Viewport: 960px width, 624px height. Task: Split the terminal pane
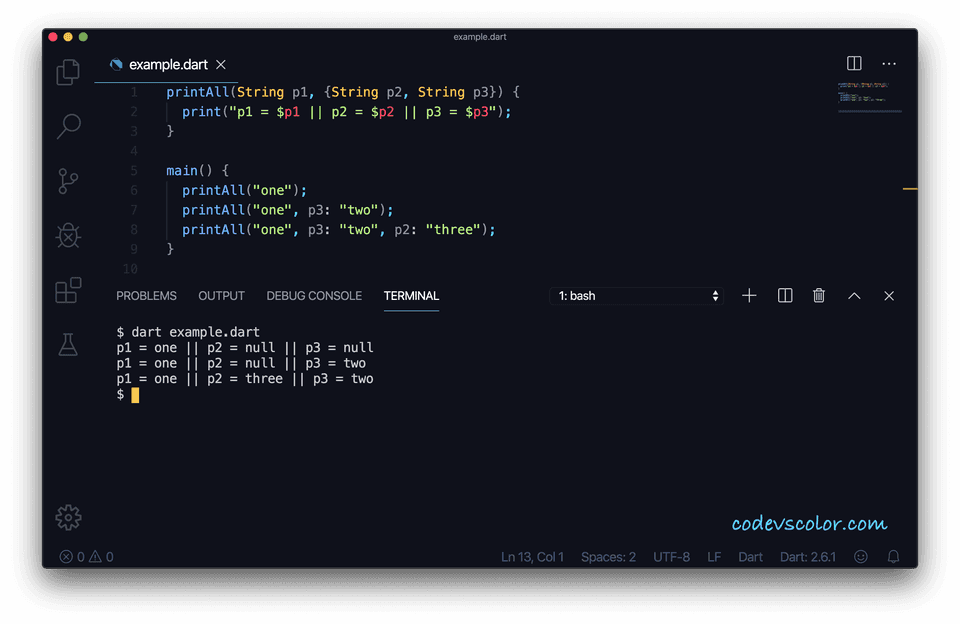(x=784, y=295)
